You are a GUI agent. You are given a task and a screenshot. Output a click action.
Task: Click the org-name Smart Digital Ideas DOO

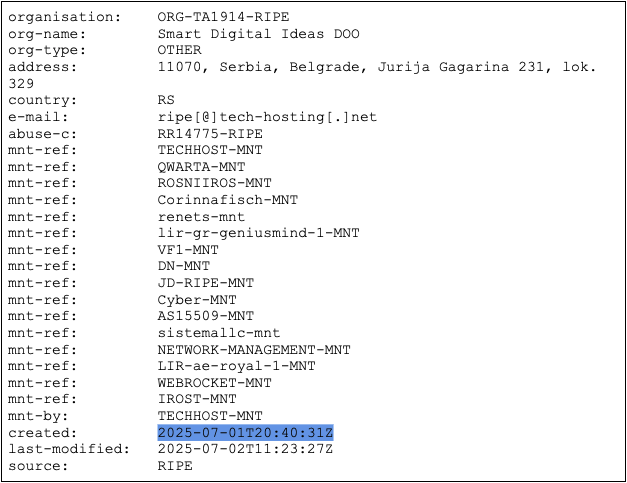pos(258,34)
